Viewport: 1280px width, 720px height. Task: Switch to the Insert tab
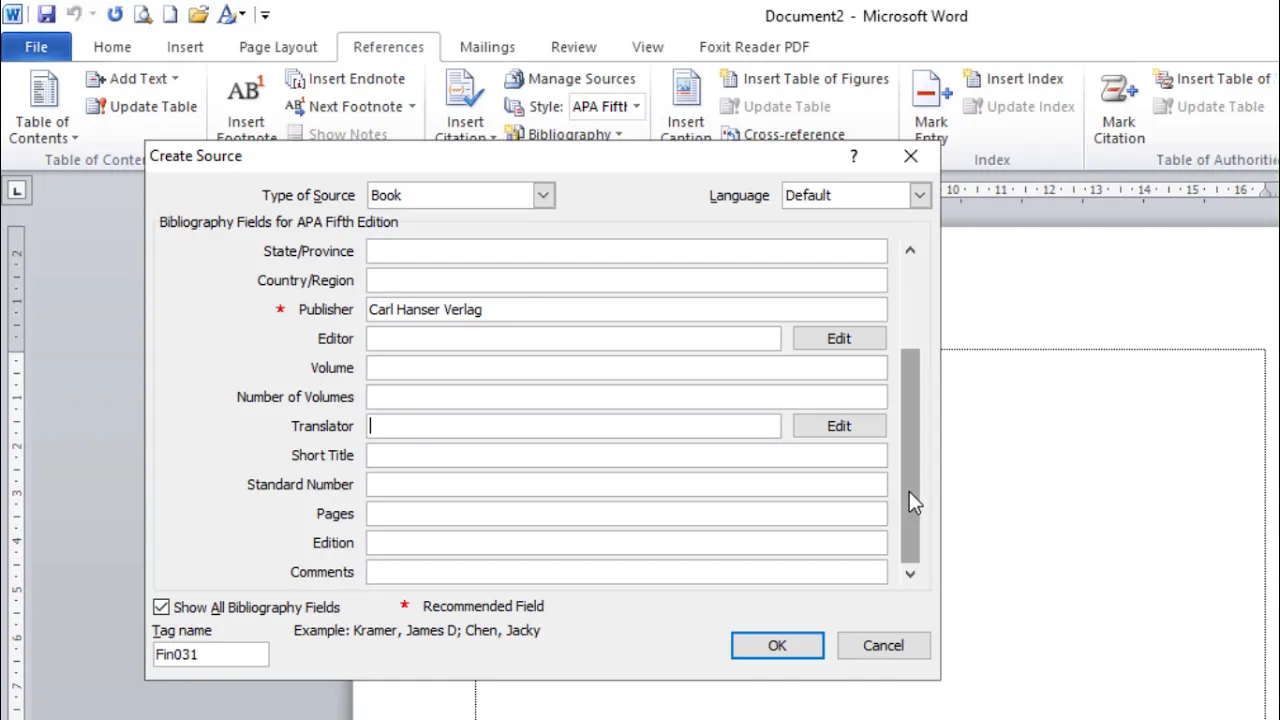(185, 47)
